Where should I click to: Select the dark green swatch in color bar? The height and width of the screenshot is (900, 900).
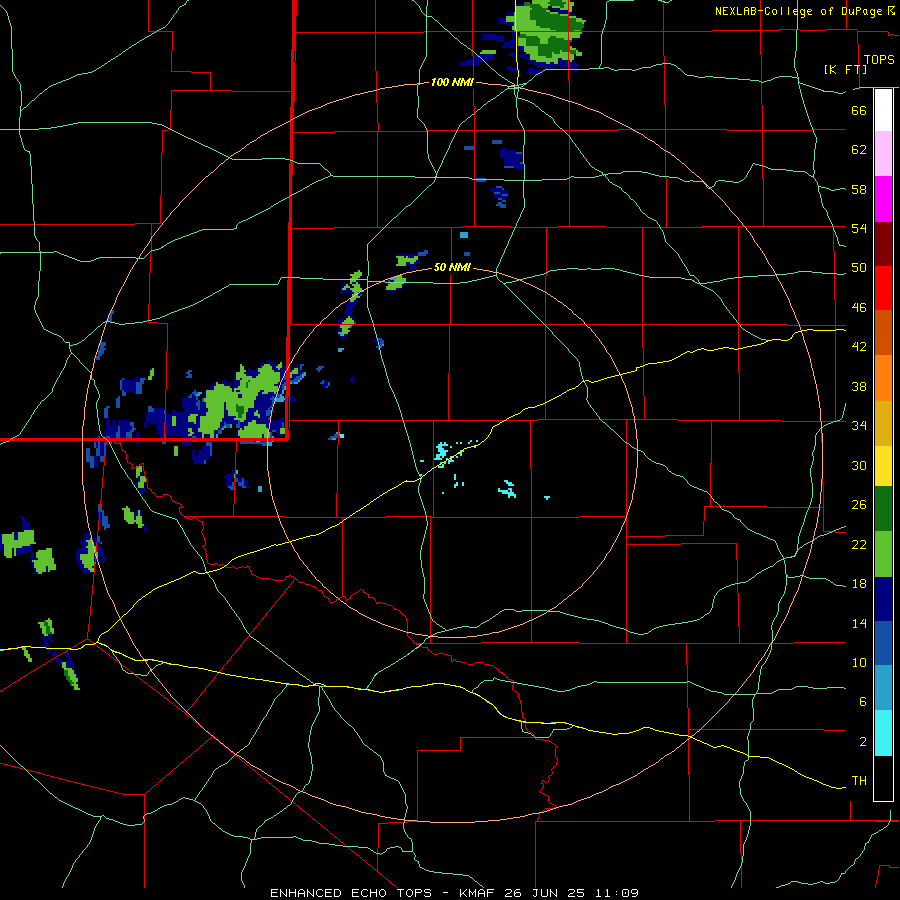point(883,509)
